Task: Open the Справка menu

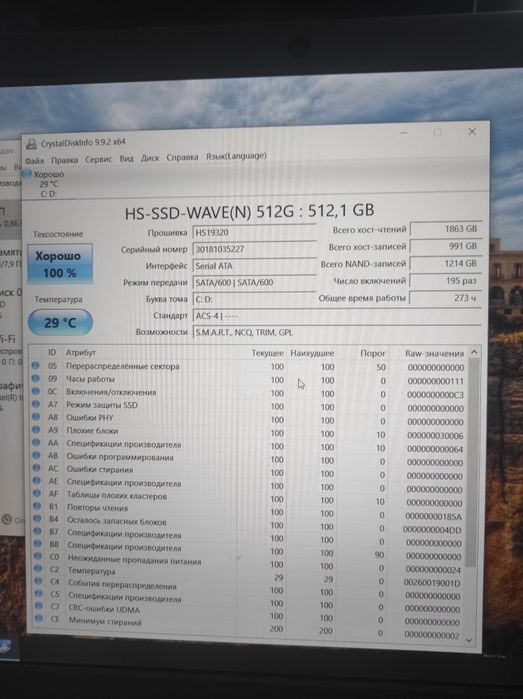Action: pos(182,157)
